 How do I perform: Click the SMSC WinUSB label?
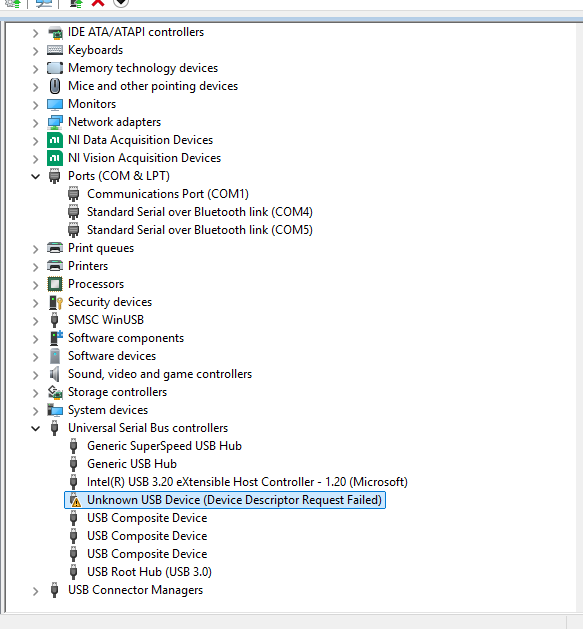coord(106,320)
